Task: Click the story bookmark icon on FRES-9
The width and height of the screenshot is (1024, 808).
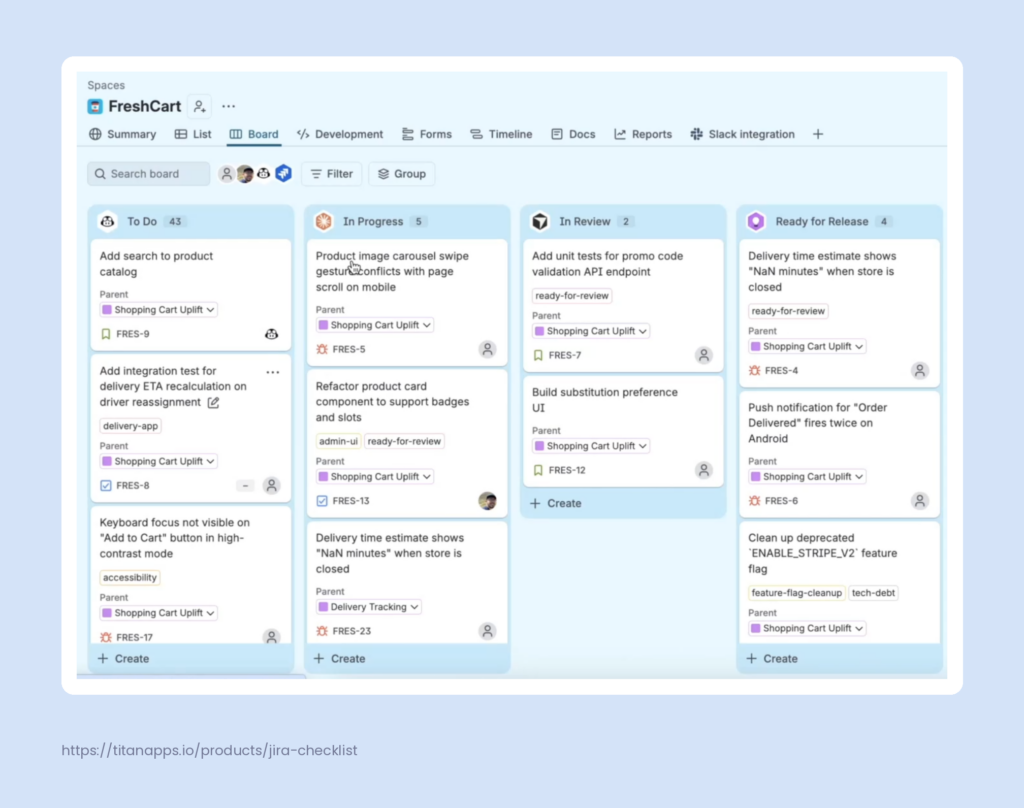Action: point(106,334)
